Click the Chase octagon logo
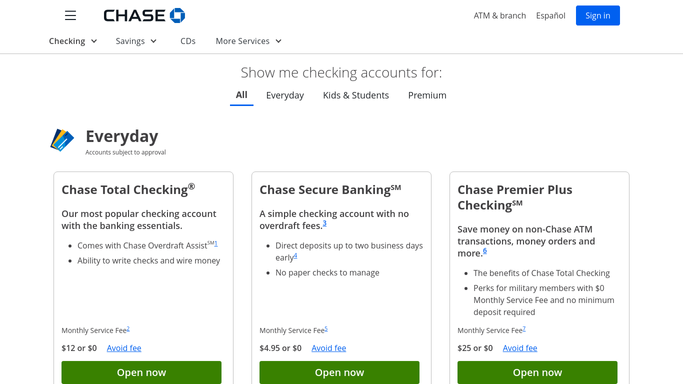The image size is (683, 384). coord(177,15)
